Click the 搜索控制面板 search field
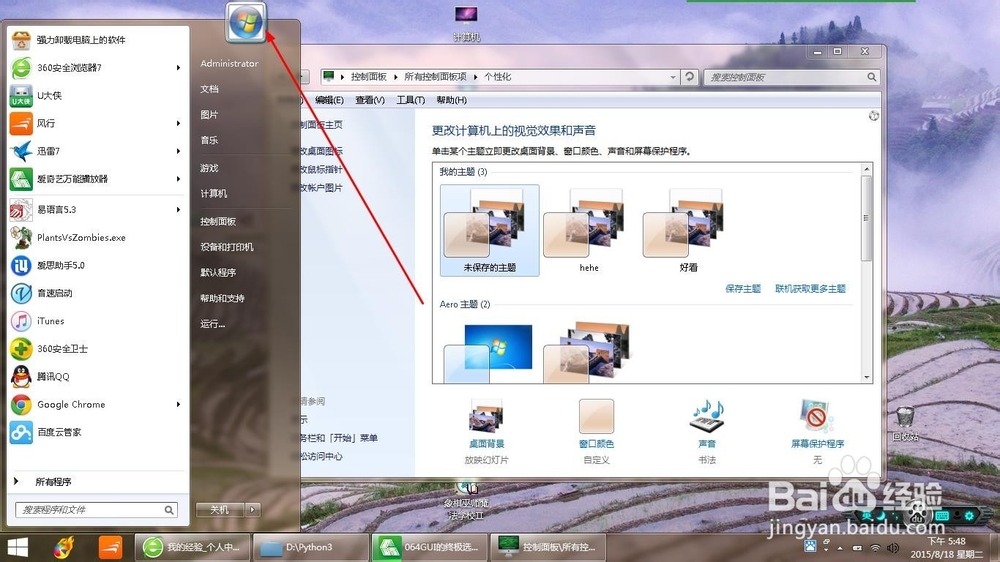Image resolution: width=1000 pixels, height=562 pixels. tap(791, 77)
